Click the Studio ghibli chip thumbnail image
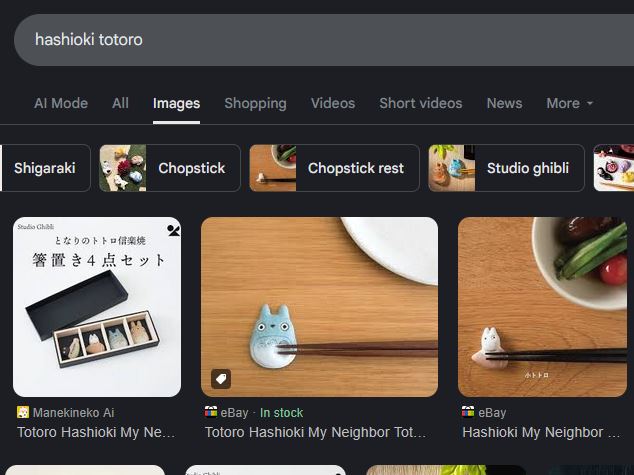 pos(452,168)
